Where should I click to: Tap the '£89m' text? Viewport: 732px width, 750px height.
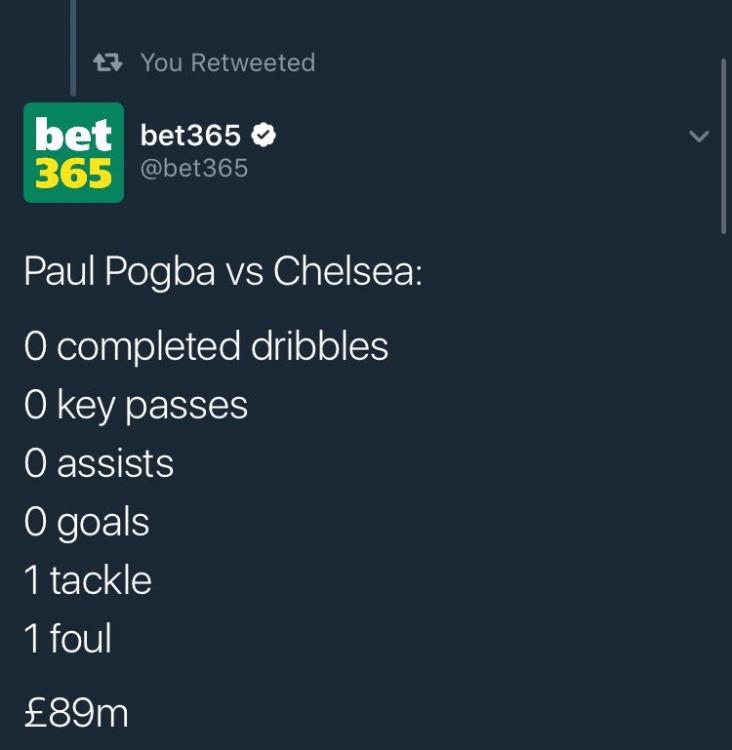click(x=76, y=712)
